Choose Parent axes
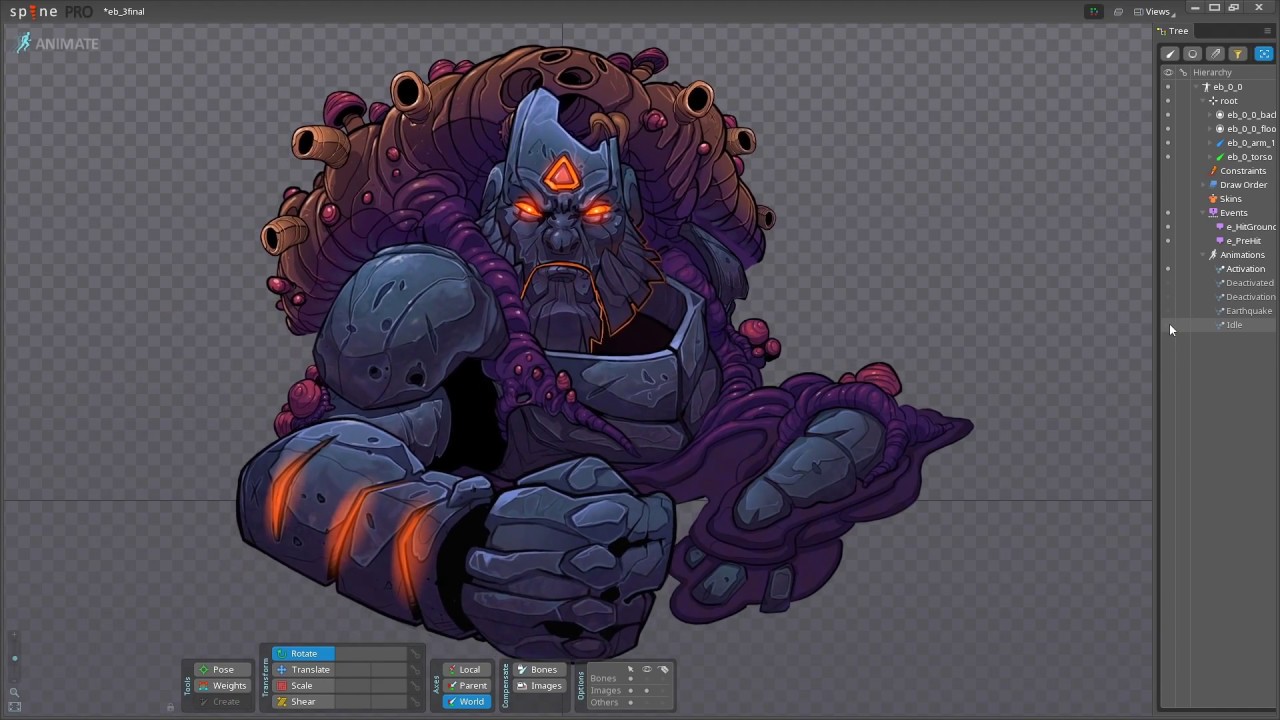 (x=466, y=686)
